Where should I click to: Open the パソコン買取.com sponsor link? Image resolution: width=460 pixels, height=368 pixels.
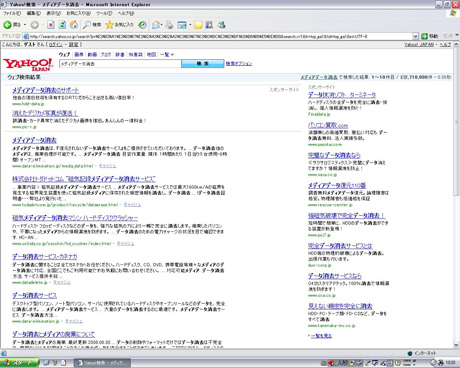(x=328, y=125)
